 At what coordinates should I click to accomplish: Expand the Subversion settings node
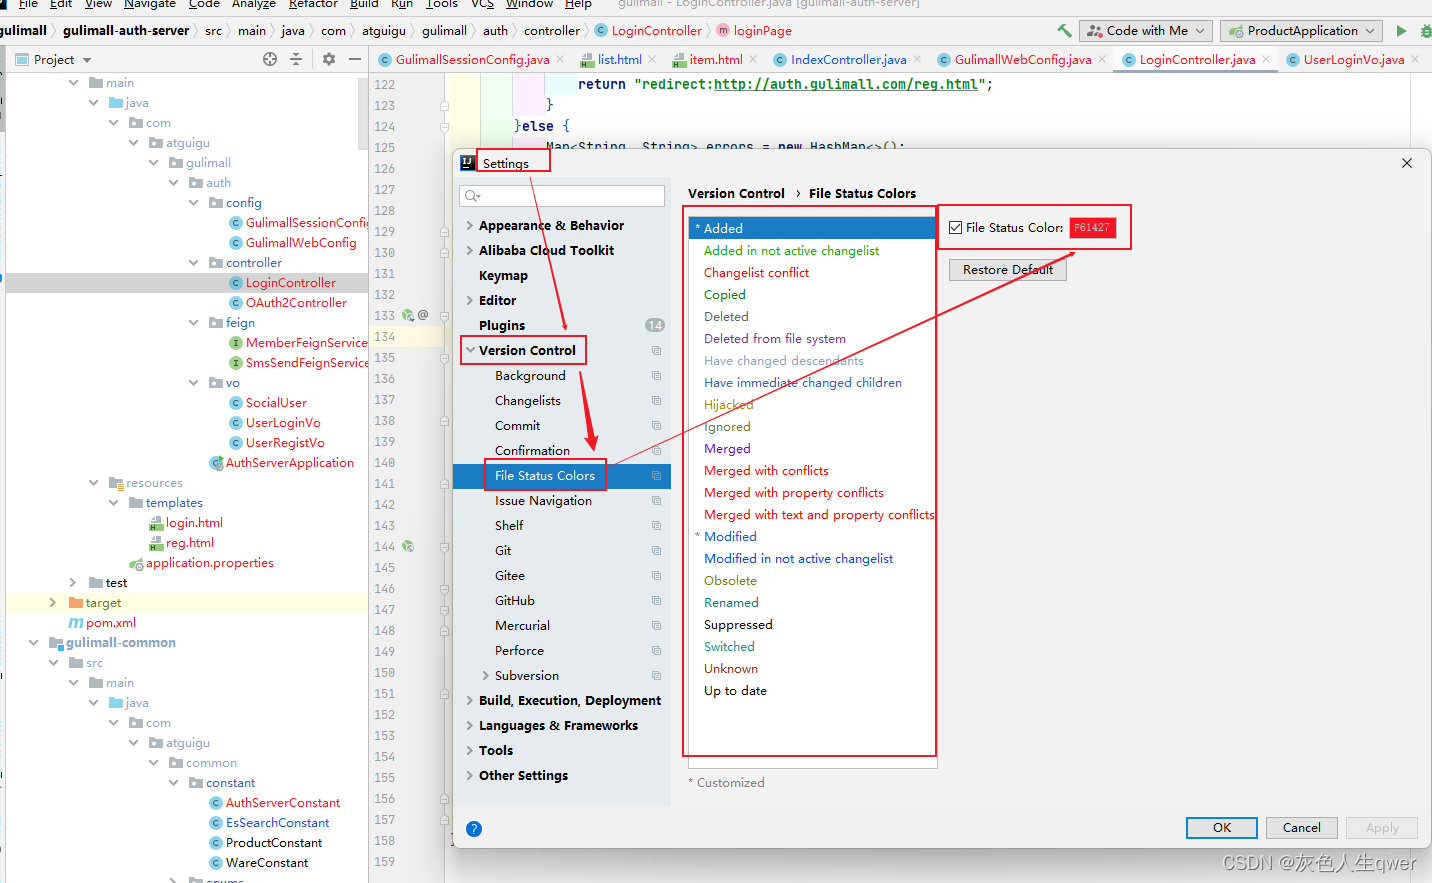[486, 676]
